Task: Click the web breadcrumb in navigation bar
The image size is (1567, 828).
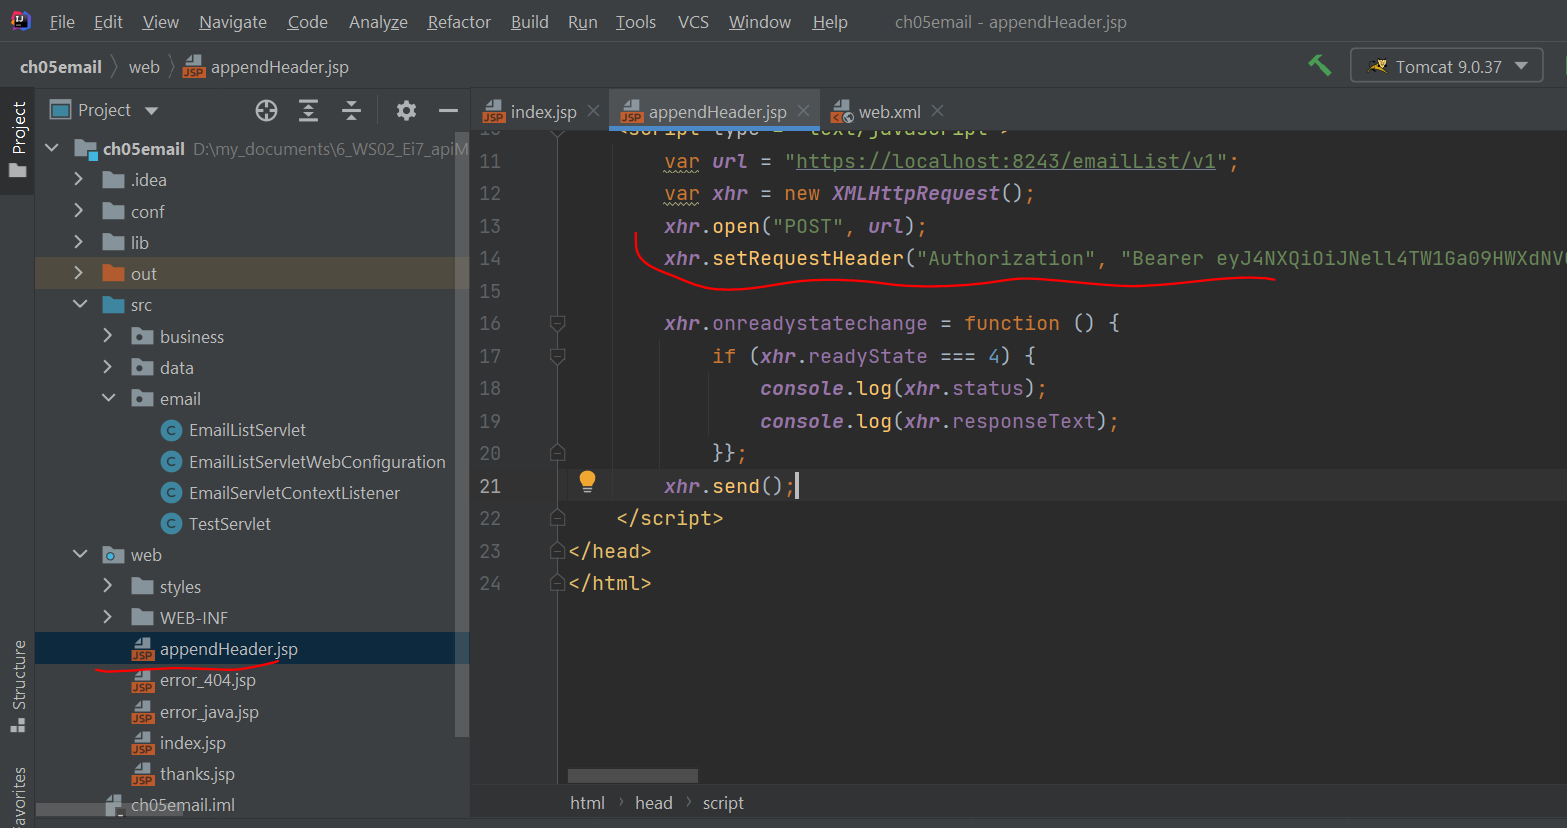Action: (x=144, y=67)
